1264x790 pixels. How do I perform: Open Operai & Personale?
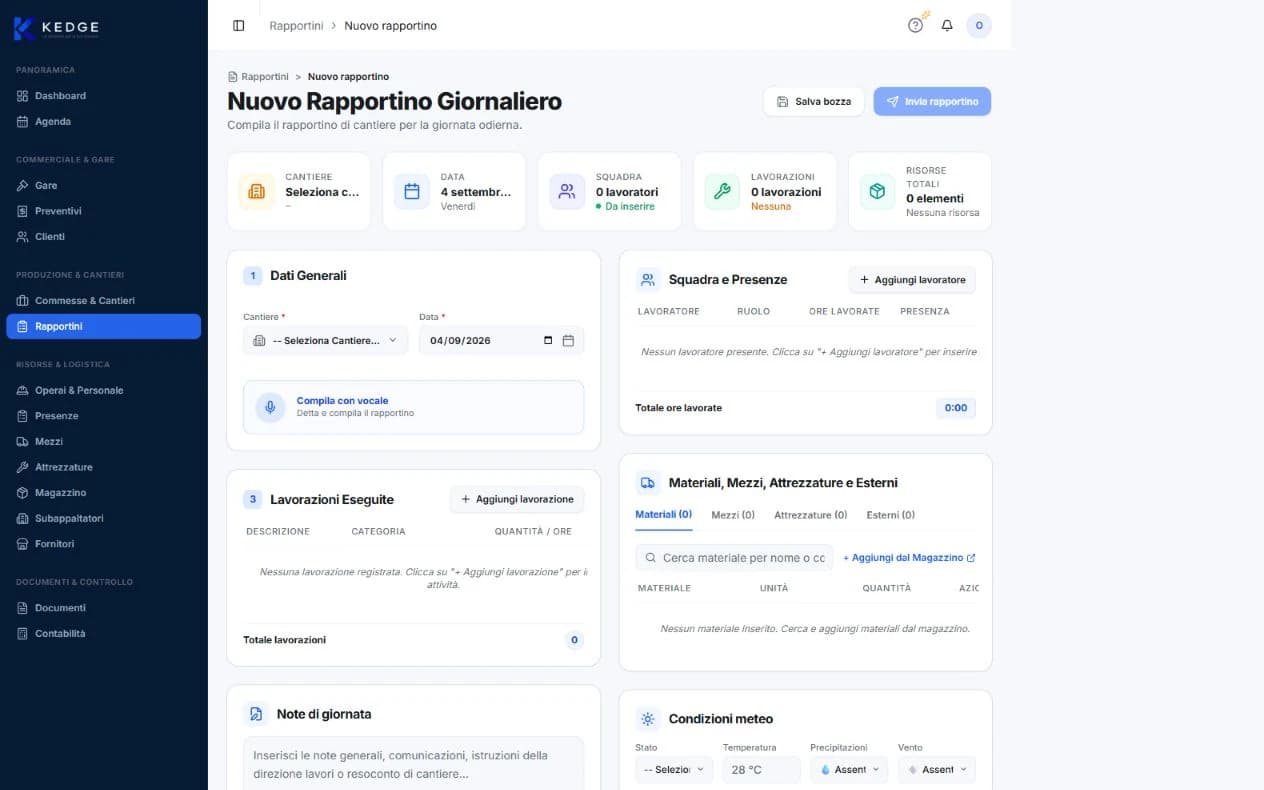[103, 390]
